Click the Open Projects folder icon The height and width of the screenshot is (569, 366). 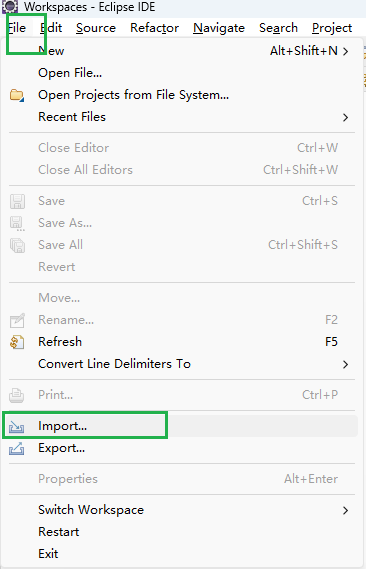(17, 95)
